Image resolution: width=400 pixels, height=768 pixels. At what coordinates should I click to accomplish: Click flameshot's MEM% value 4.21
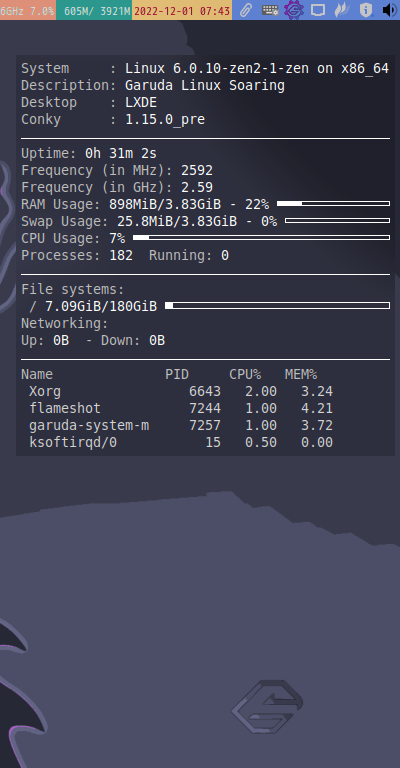pyautogui.click(x=317, y=408)
